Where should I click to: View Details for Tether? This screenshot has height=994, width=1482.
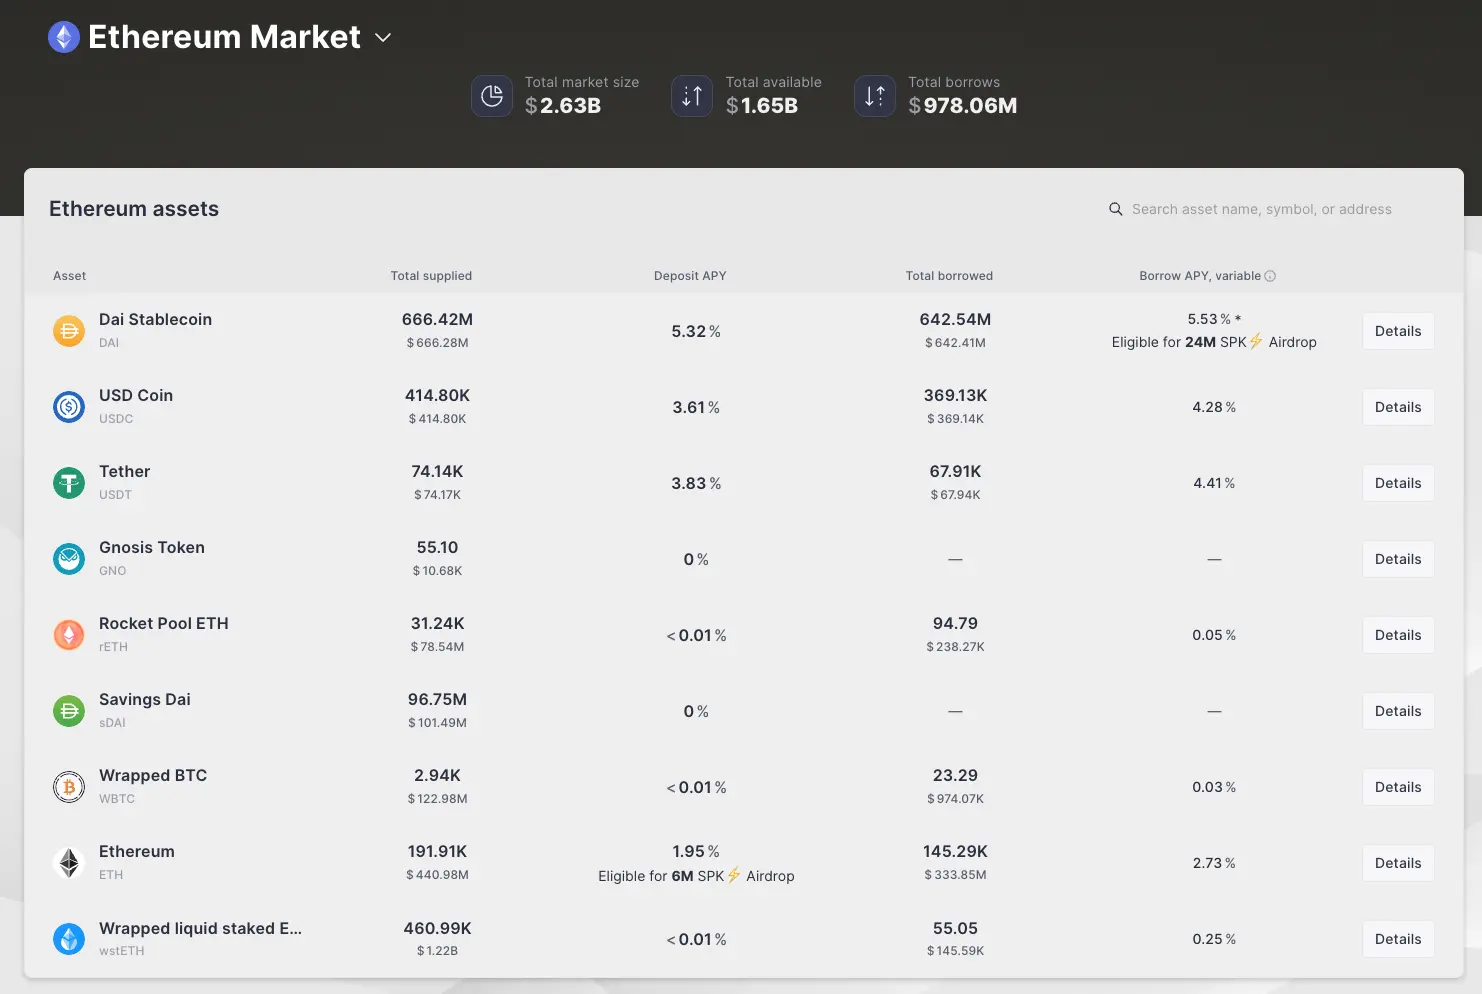[1398, 483]
